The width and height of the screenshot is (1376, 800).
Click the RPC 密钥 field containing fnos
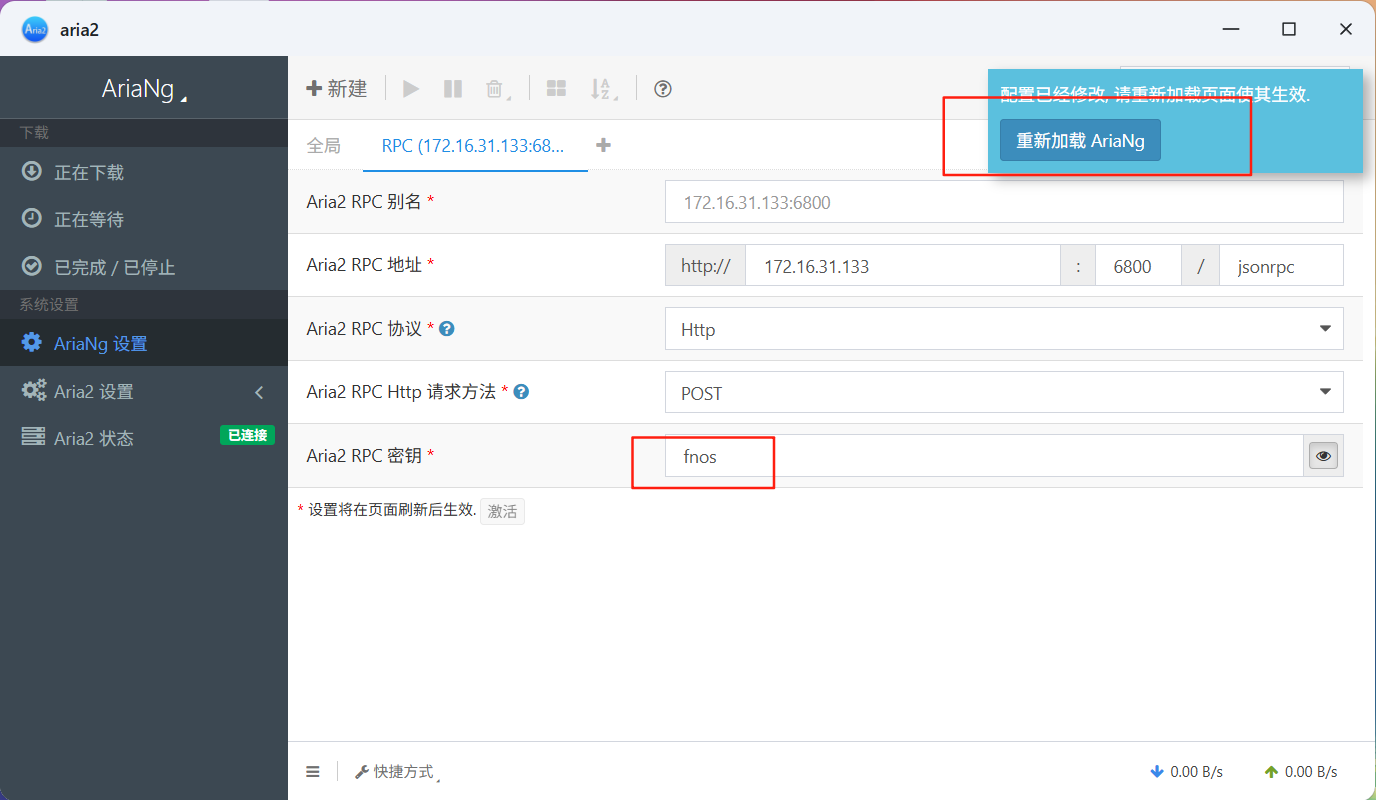(984, 456)
